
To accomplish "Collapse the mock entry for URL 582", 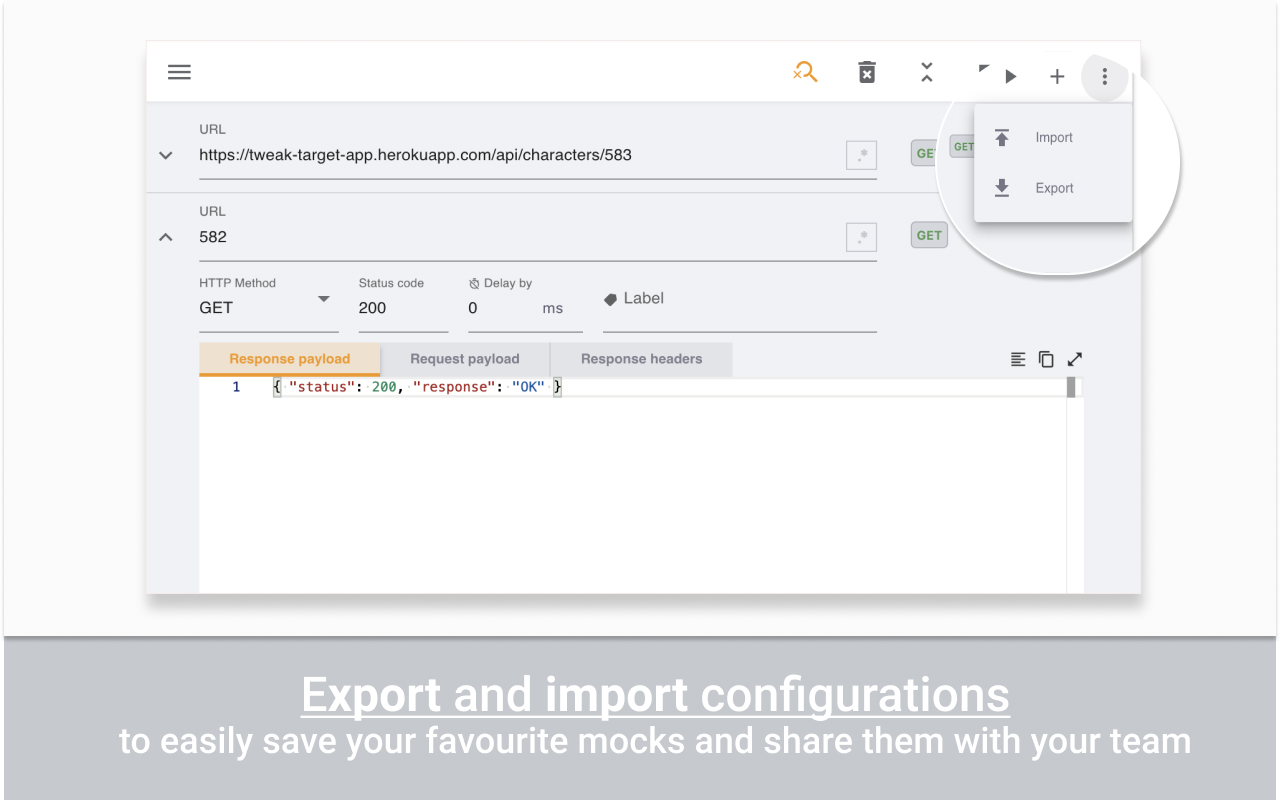I will coord(165,237).
